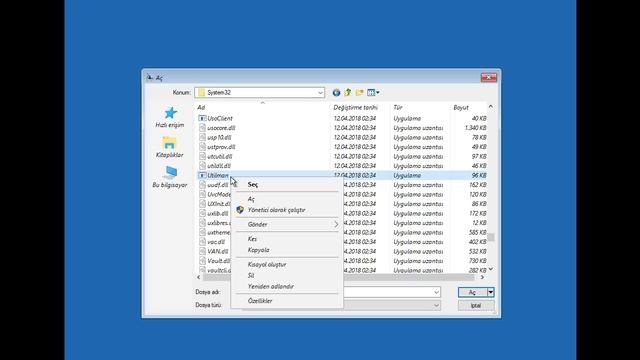The height and width of the screenshot is (360, 640).
Task: Create a new folder
Action: 359,93
